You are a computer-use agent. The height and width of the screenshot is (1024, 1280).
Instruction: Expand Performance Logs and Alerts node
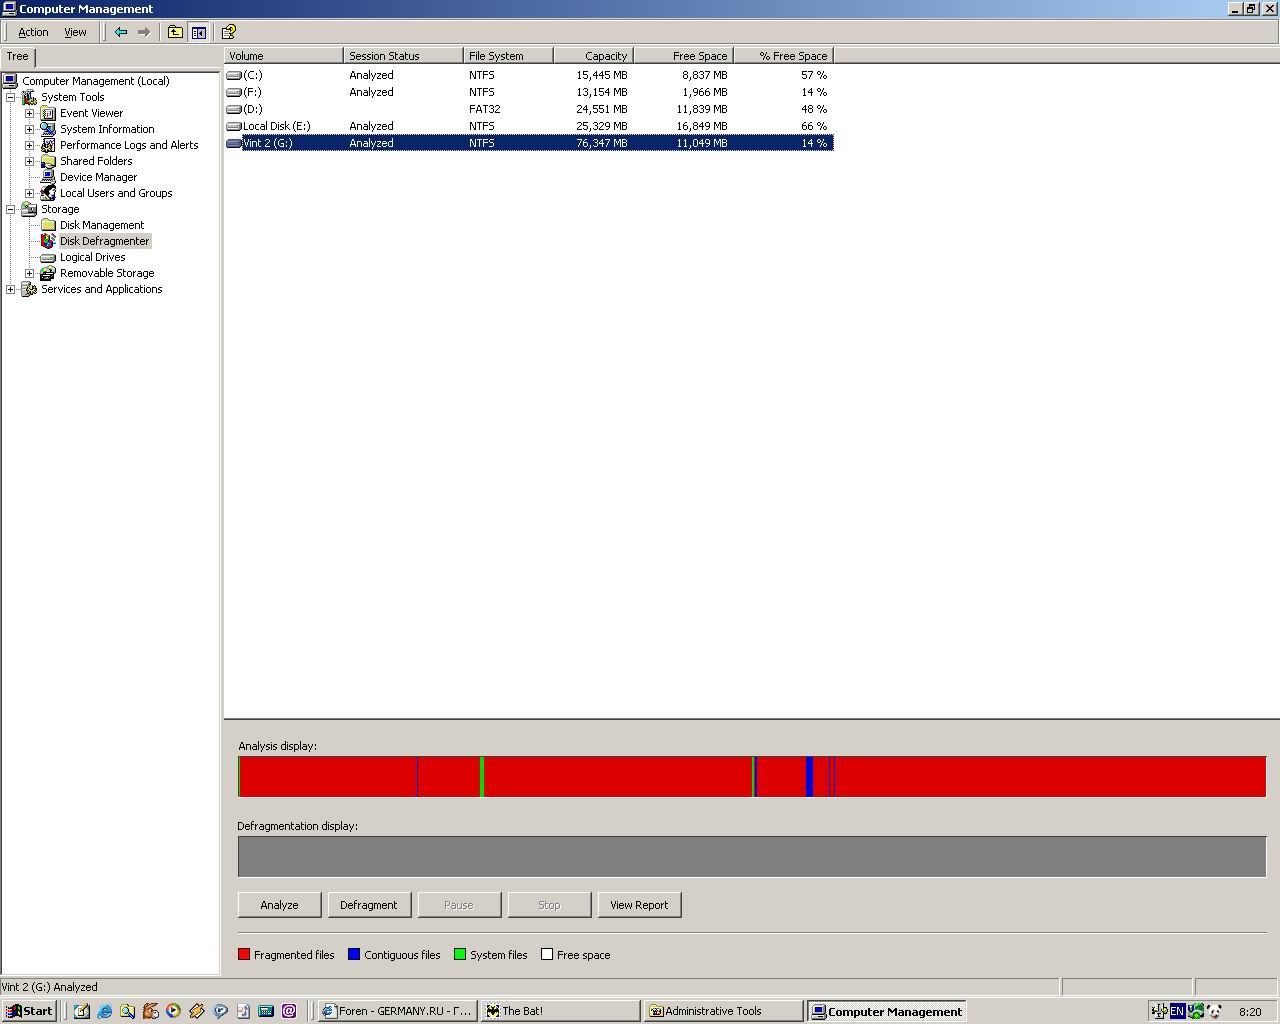click(x=30, y=145)
